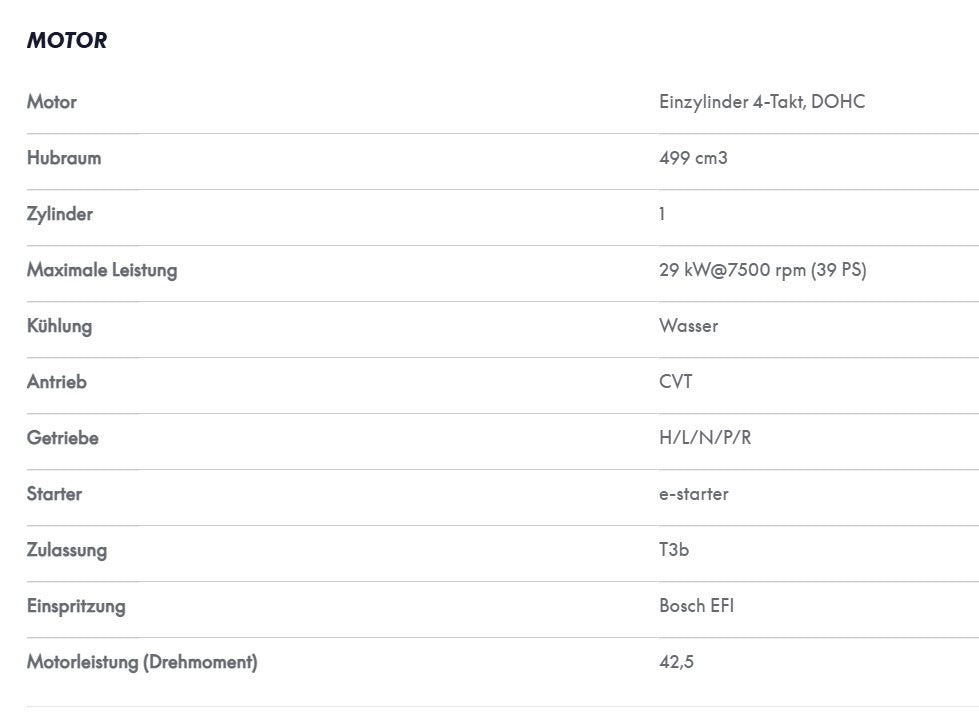Click the Bosch EFI value
This screenshot has width=979, height=720.
click(x=696, y=606)
